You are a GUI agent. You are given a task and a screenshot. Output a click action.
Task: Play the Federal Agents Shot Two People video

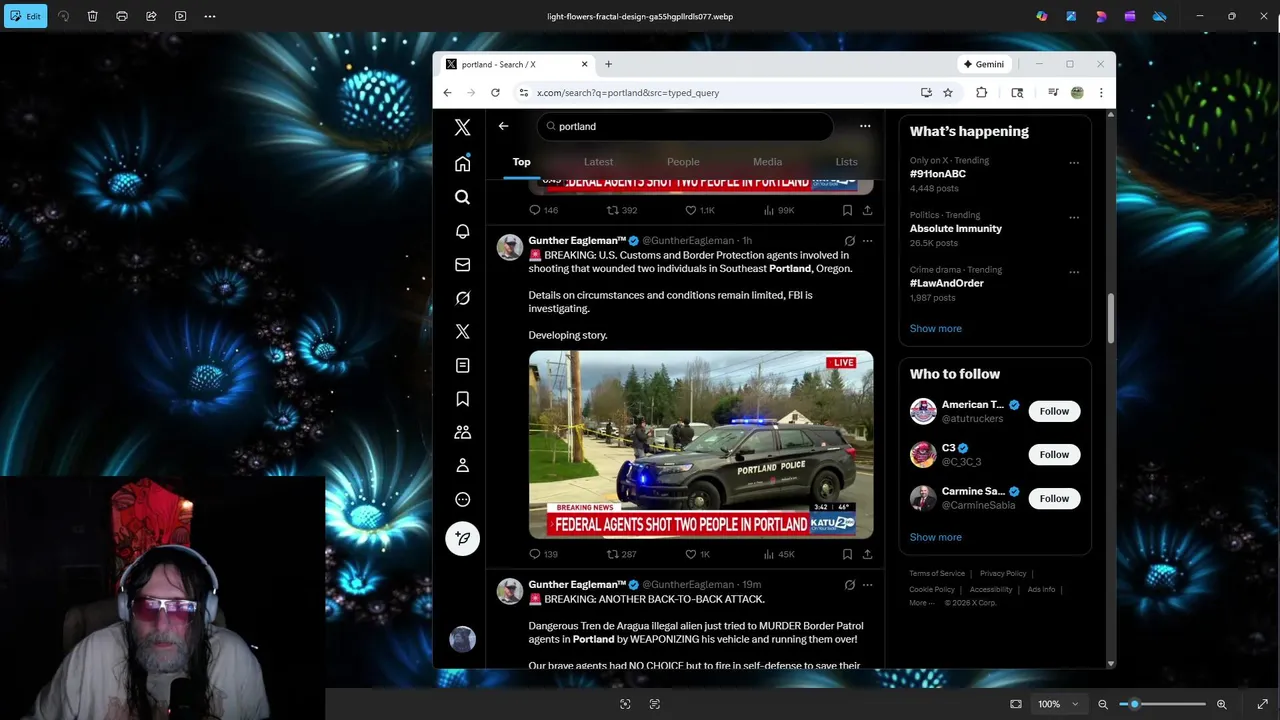click(x=701, y=445)
